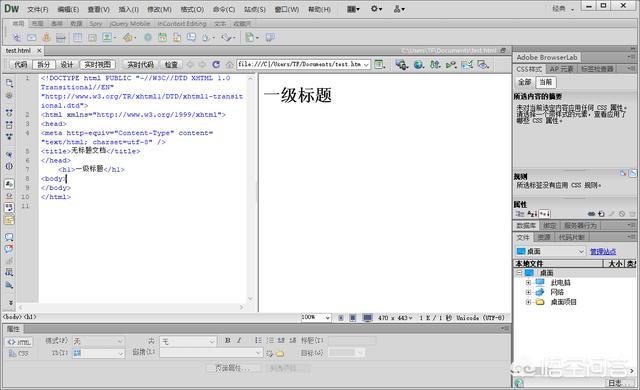Screen dimensions: 640x390
Task: Click the insert Div tag icon
Action: click(93, 38)
